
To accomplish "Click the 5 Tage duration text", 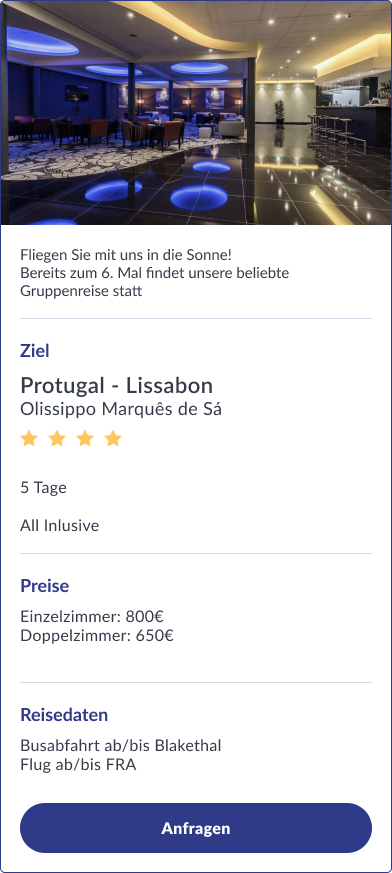I will [x=43, y=488].
